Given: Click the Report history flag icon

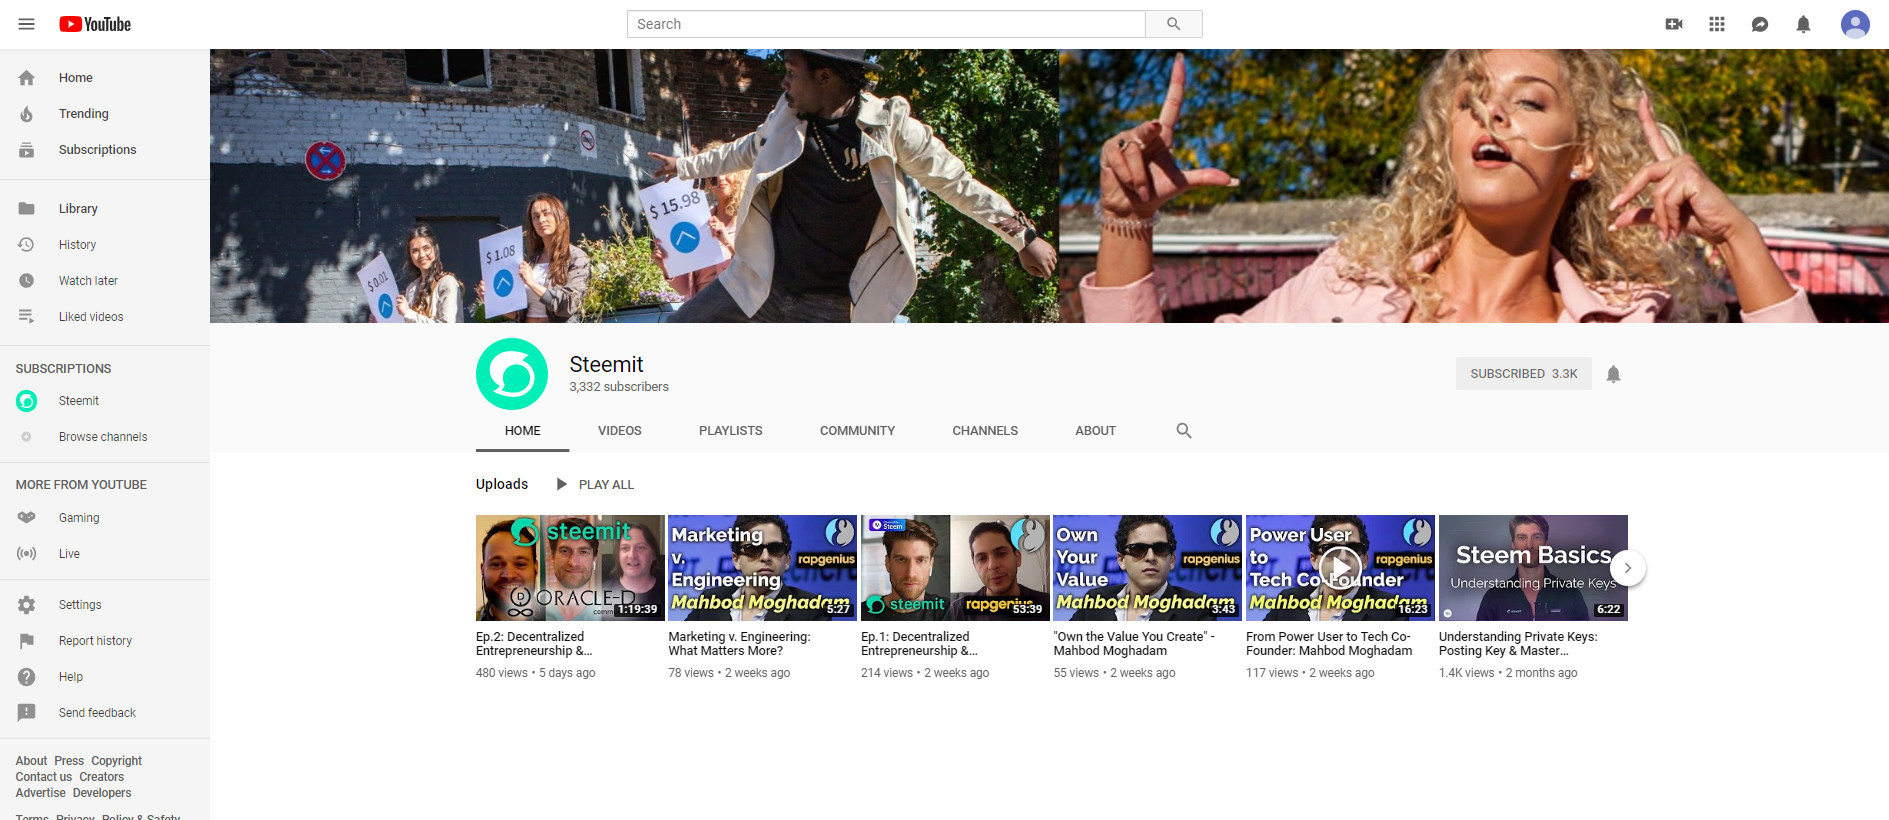Looking at the screenshot, I should (27, 641).
